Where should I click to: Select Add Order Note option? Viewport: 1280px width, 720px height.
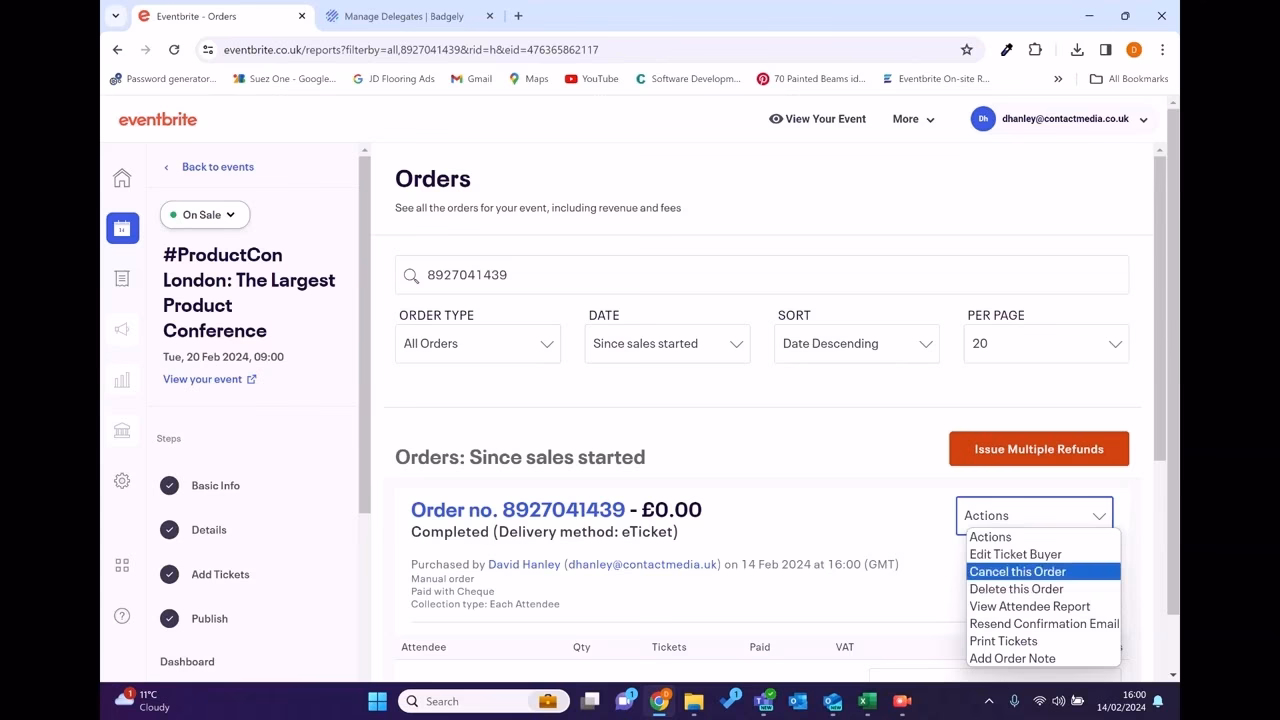click(x=1043, y=658)
